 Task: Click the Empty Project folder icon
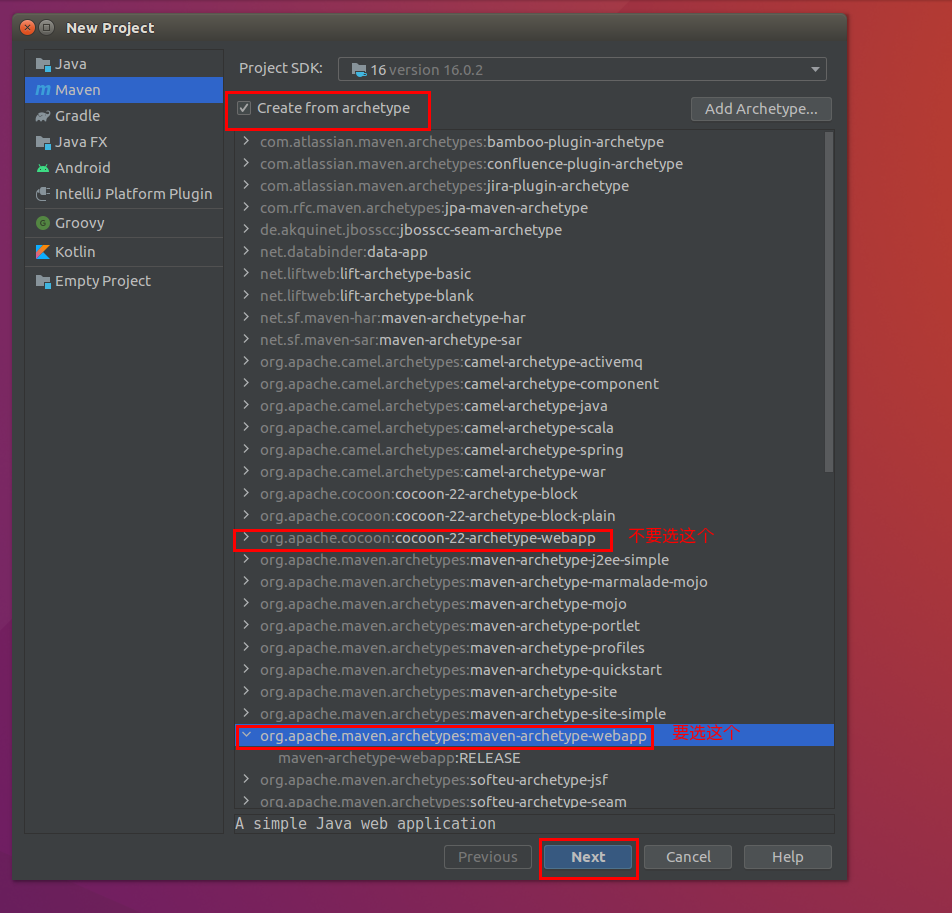[x=42, y=281]
